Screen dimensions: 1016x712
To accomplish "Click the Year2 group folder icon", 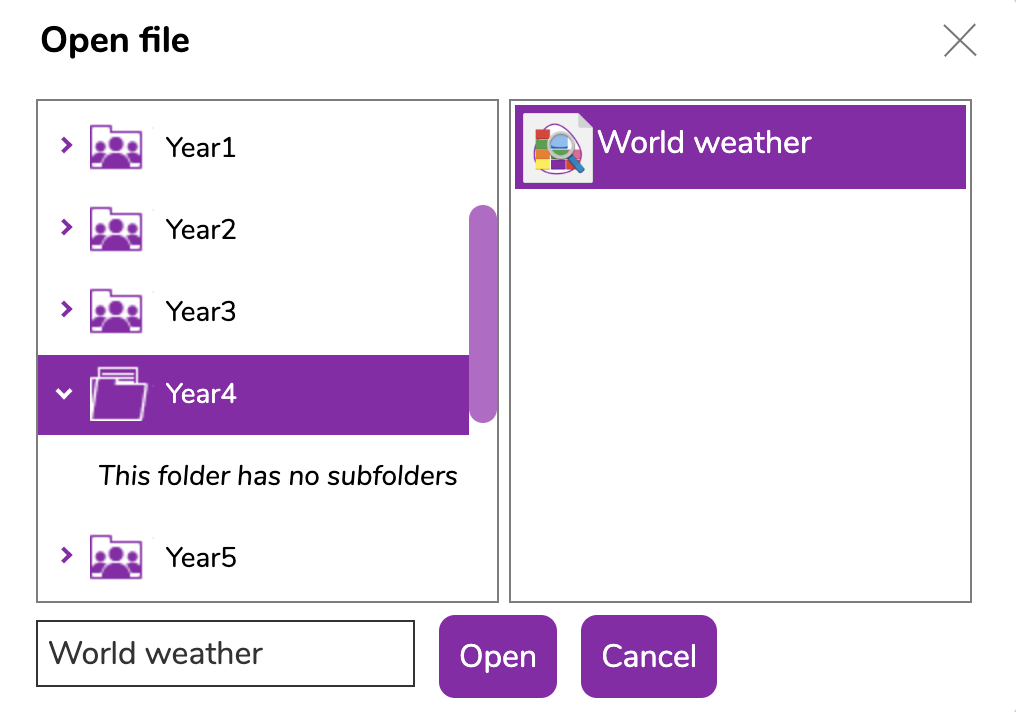I will [x=115, y=230].
